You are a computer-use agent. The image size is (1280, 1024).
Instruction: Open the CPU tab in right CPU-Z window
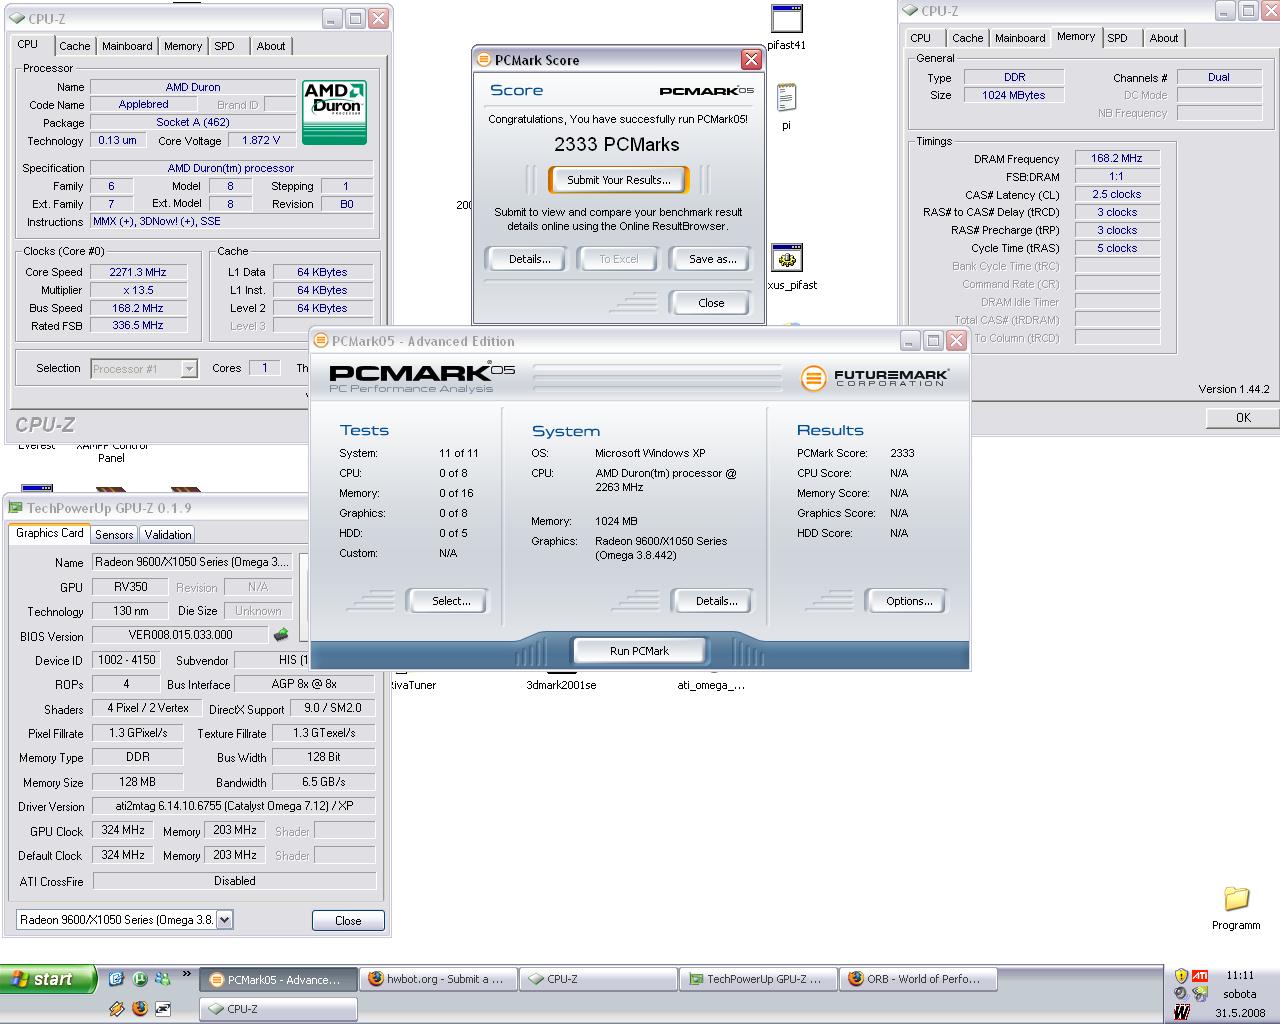pyautogui.click(x=921, y=38)
